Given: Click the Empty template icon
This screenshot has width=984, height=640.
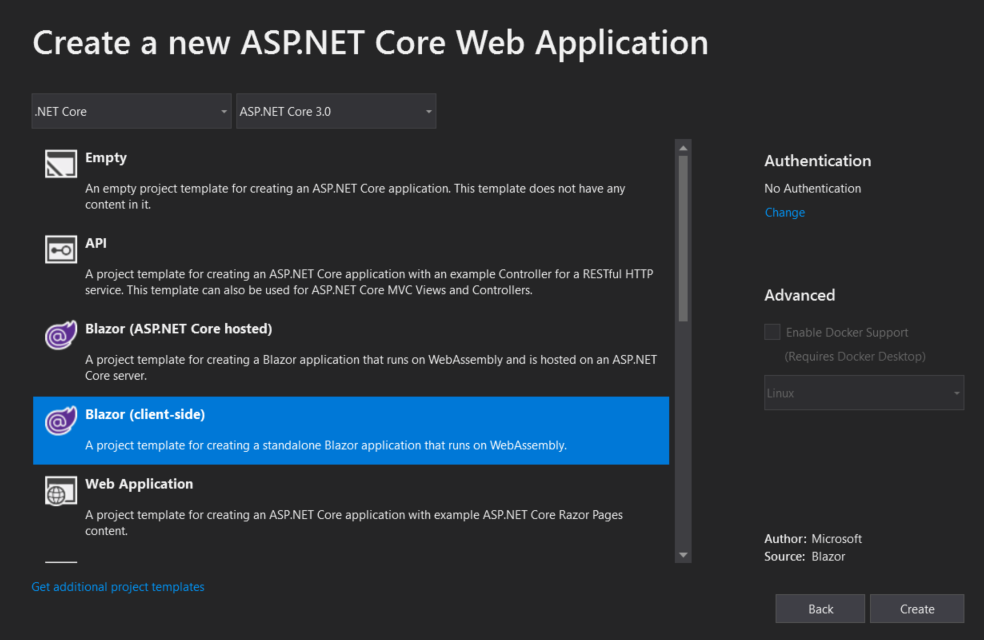Looking at the screenshot, I should tap(61, 164).
